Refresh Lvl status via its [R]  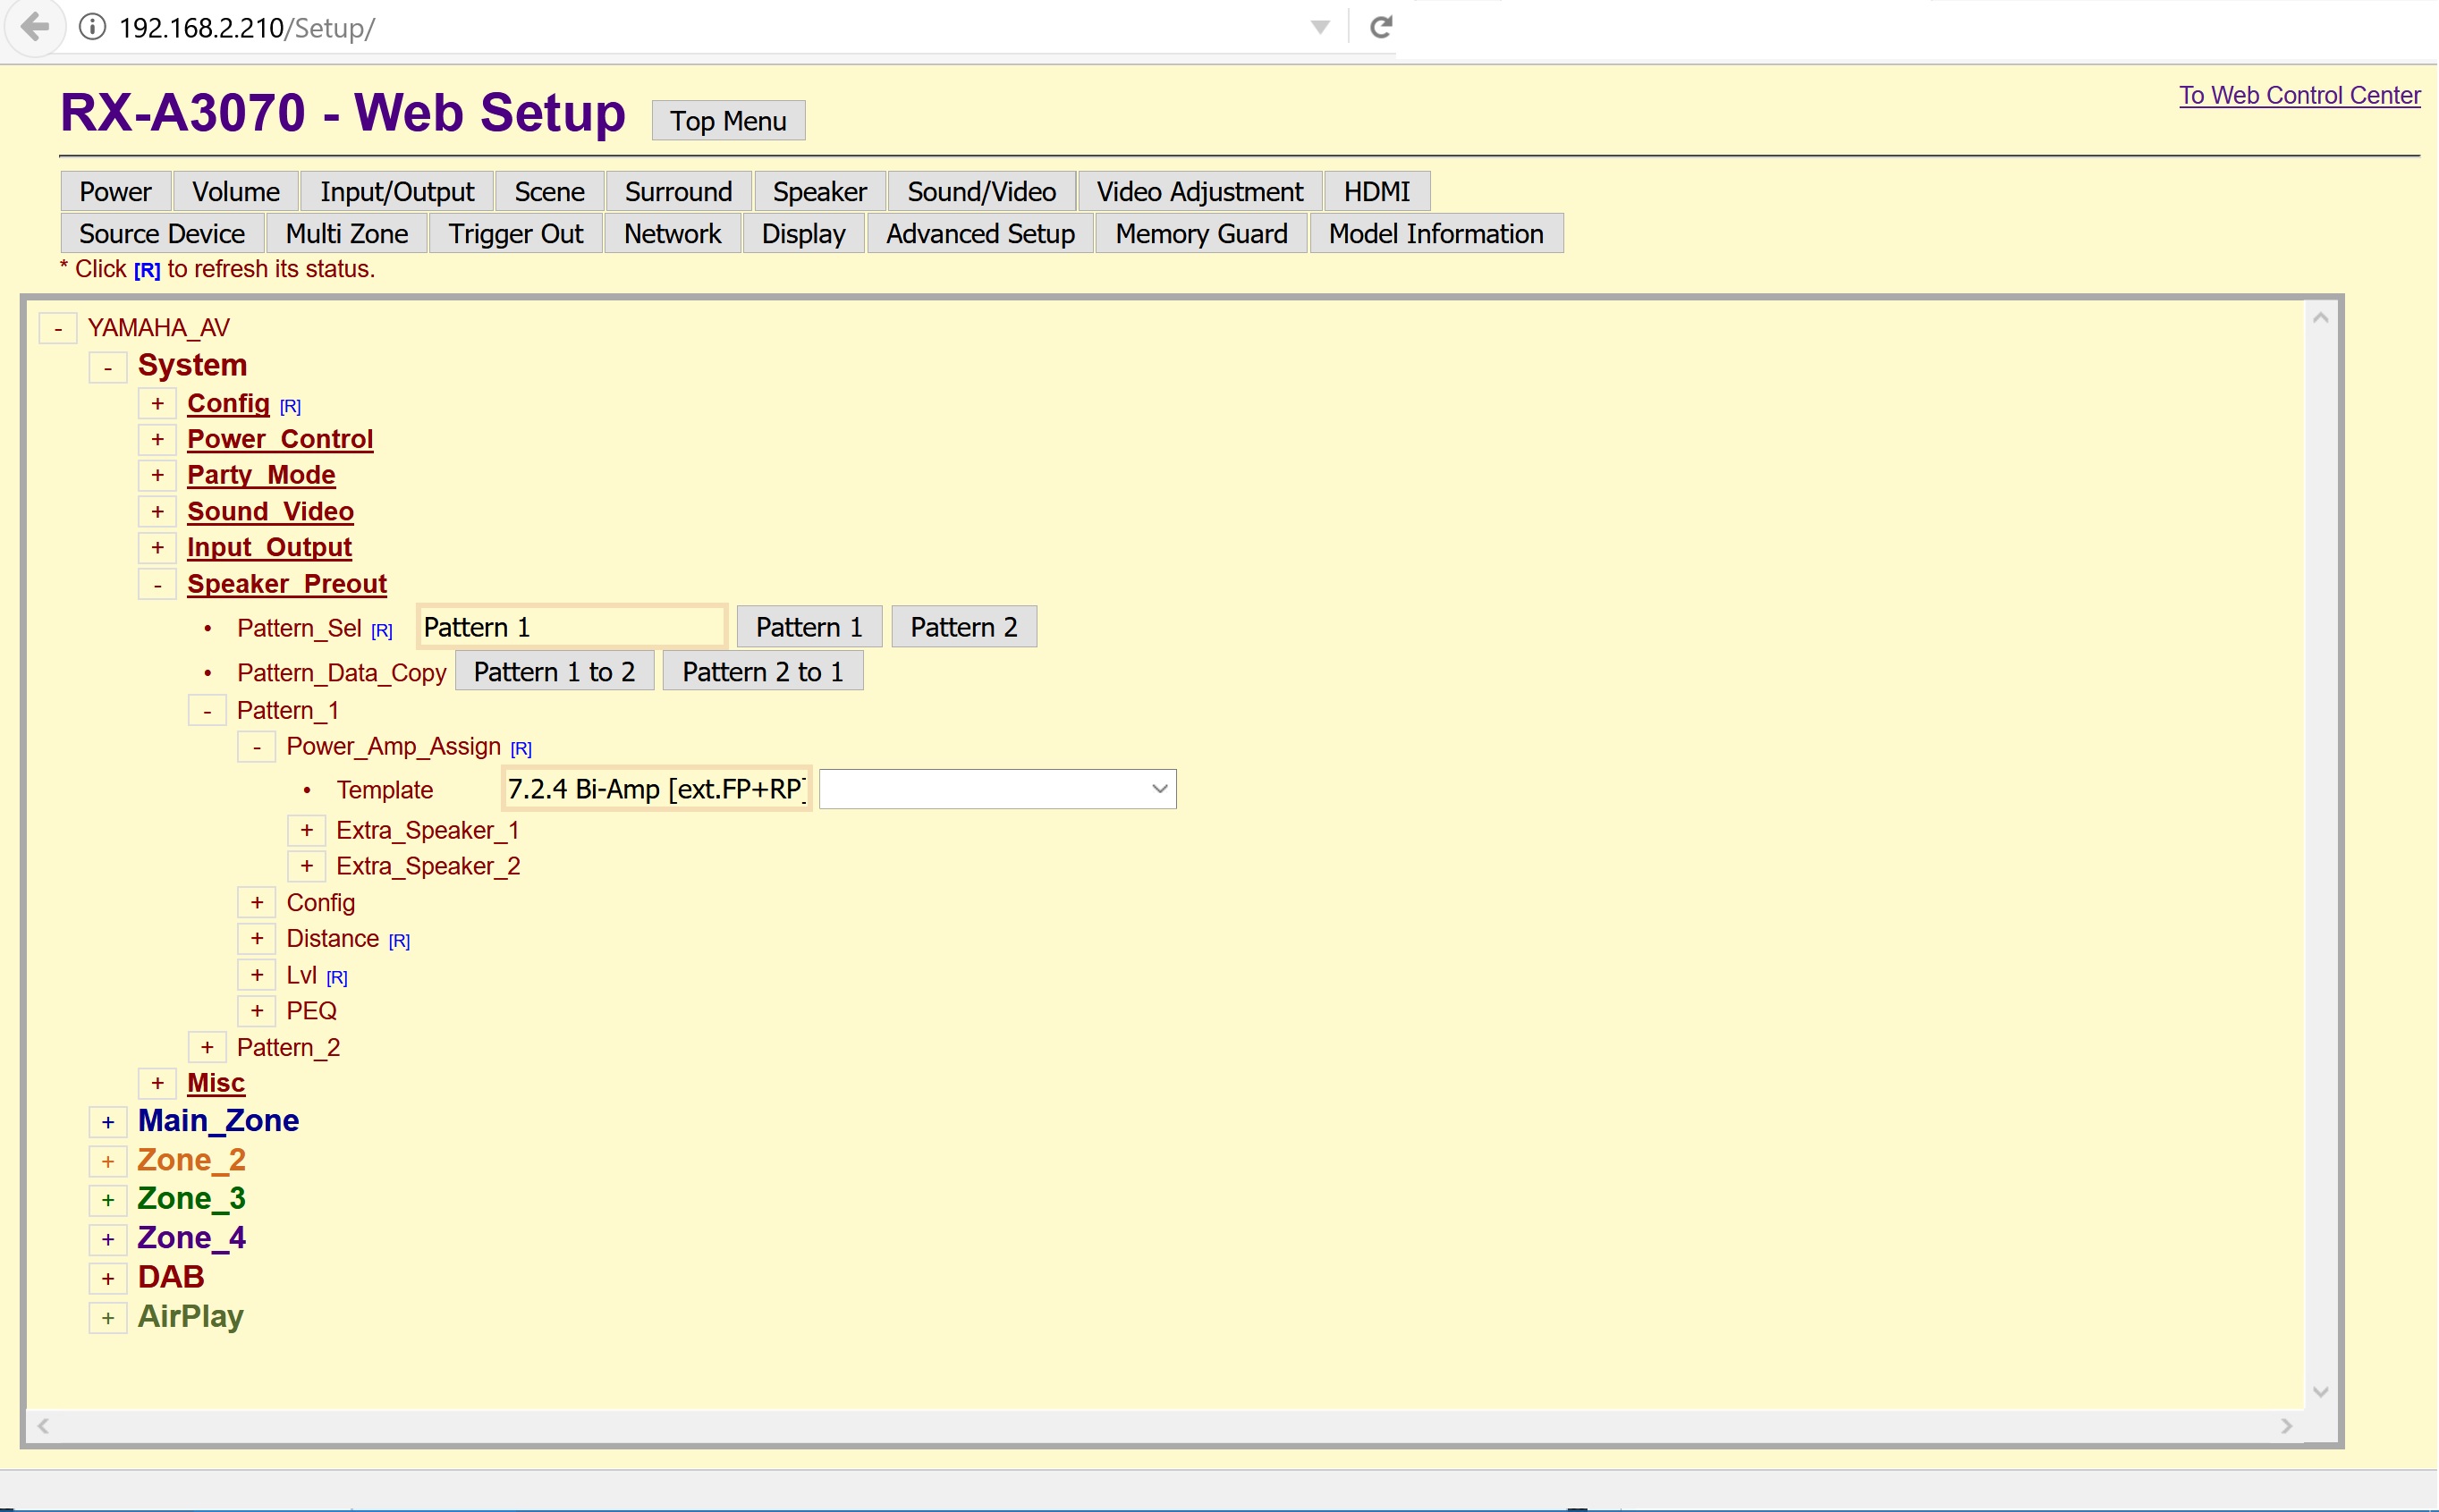click(337, 978)
